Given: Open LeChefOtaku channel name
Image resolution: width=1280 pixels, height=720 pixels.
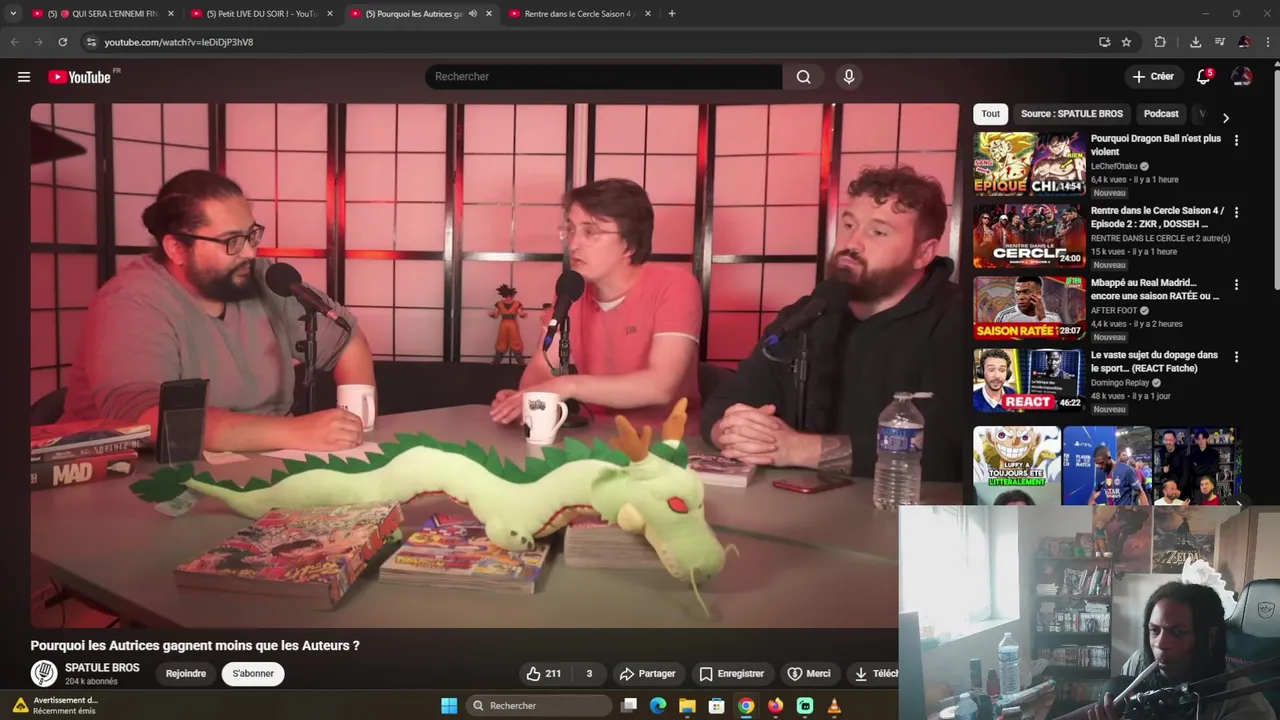Looking at the screenshot, I should (x=1114, y=166).
